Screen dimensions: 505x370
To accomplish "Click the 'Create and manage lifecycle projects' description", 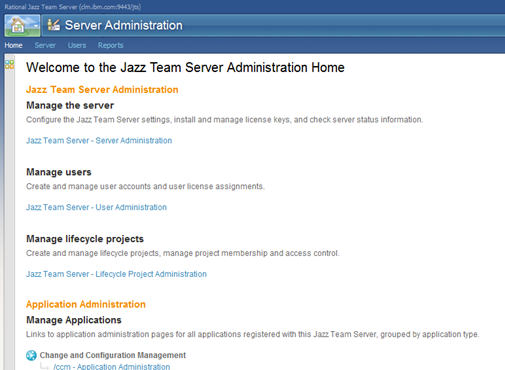I will [183, 253].
